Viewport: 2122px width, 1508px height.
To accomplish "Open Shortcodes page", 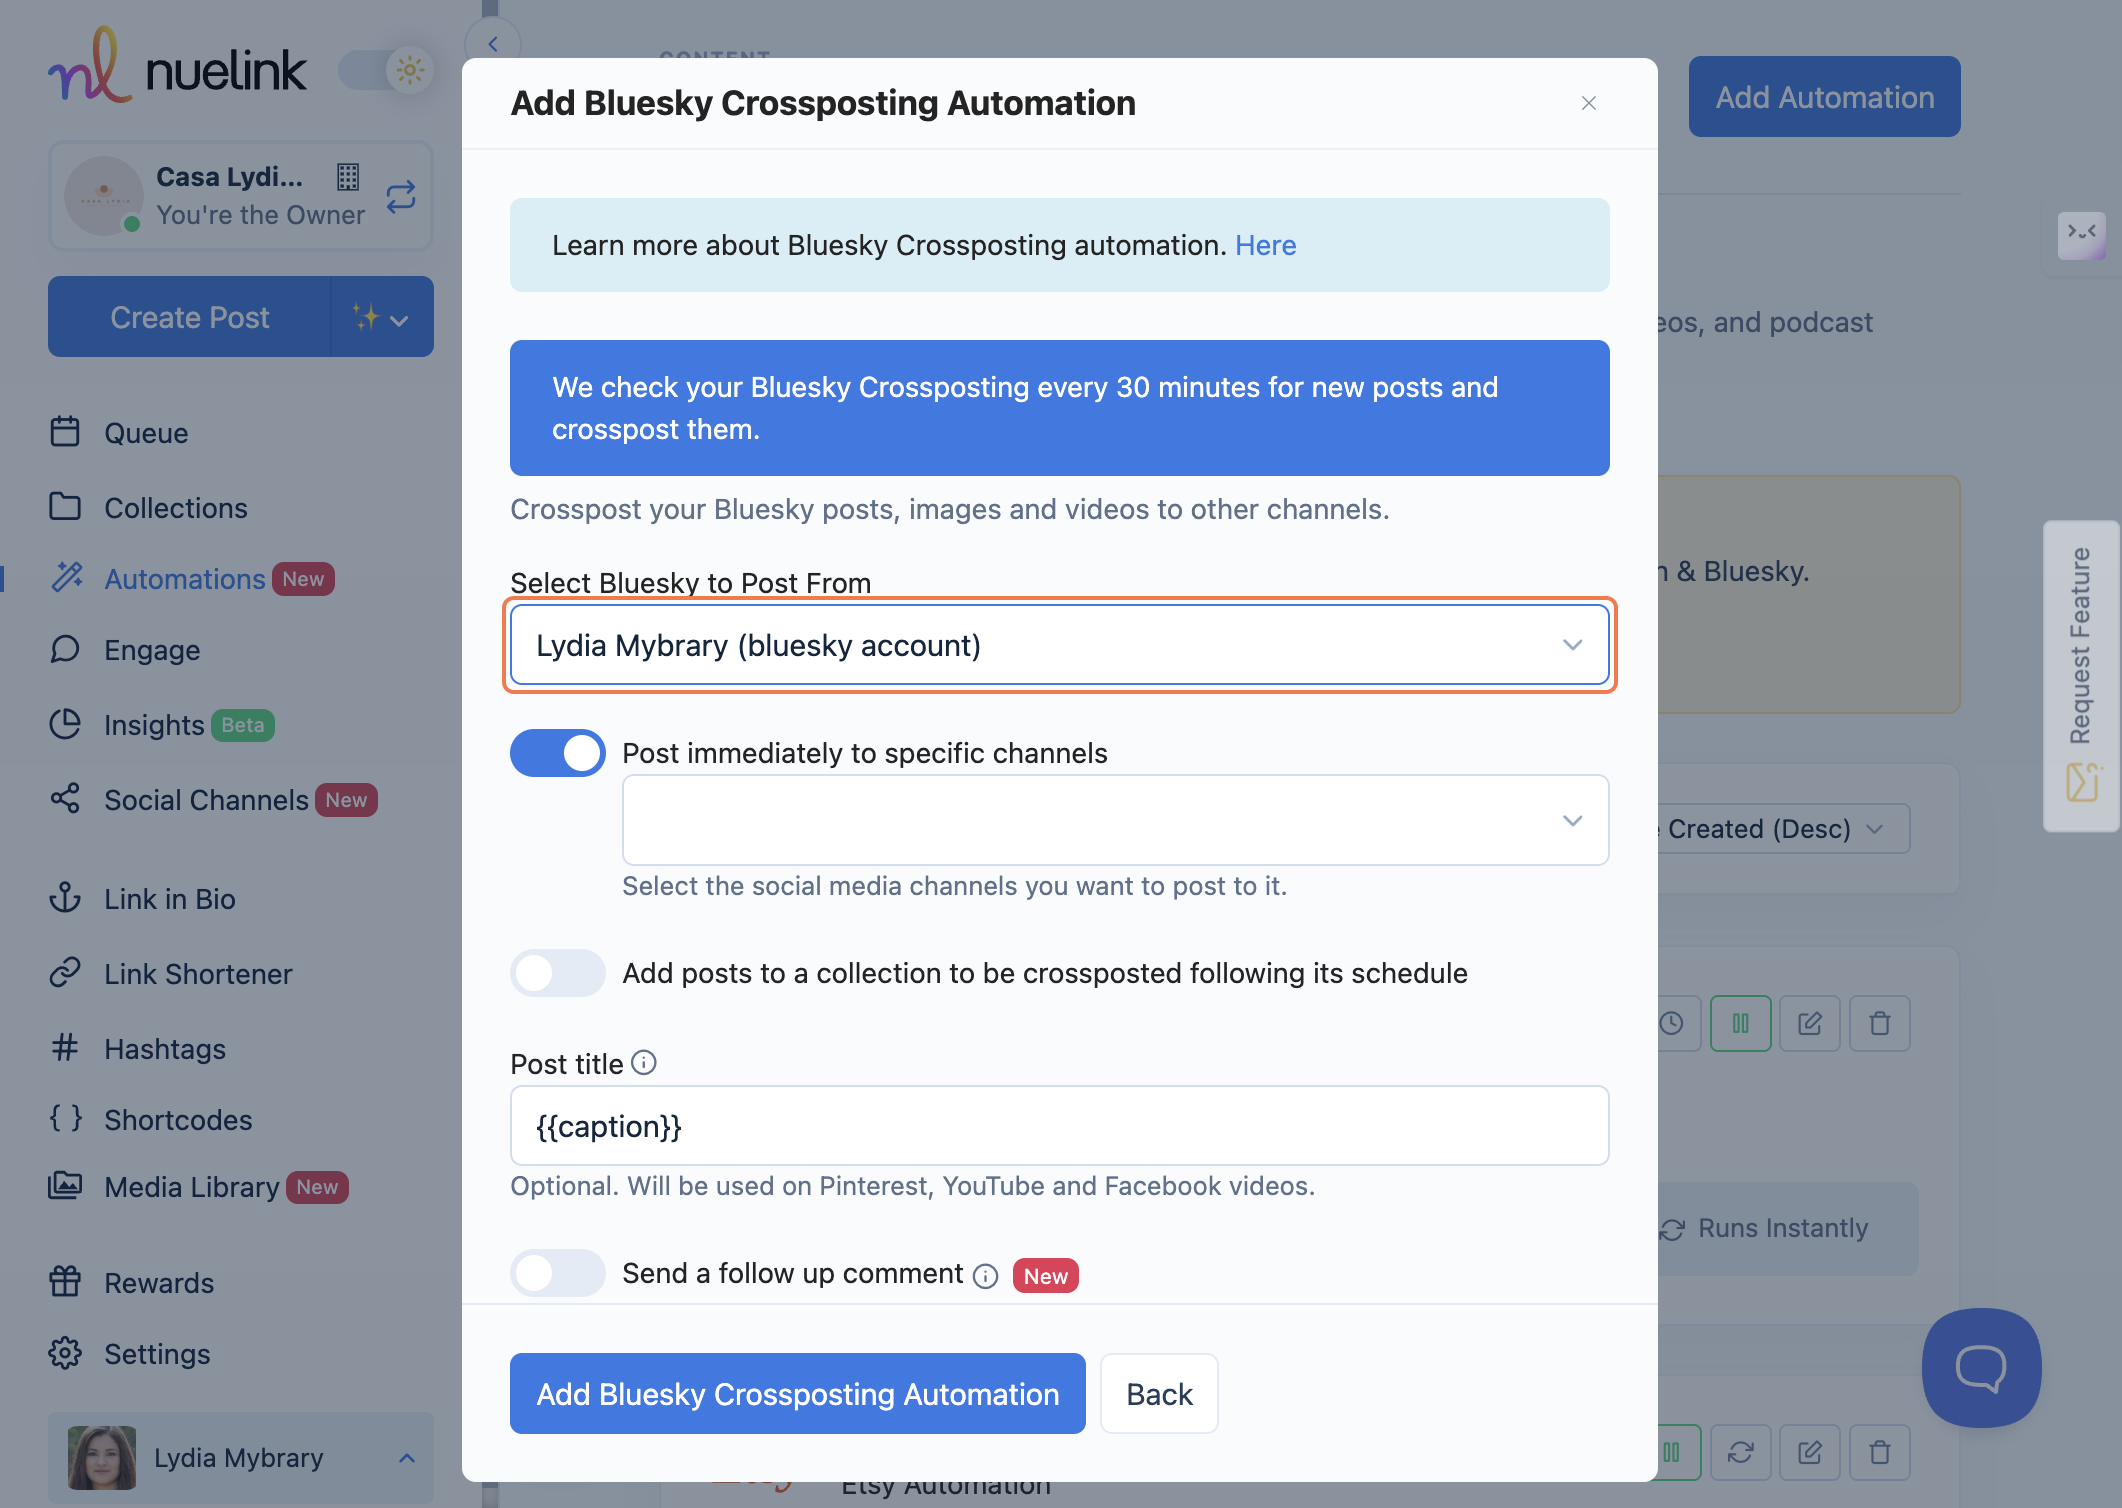I will (178, 1120).
